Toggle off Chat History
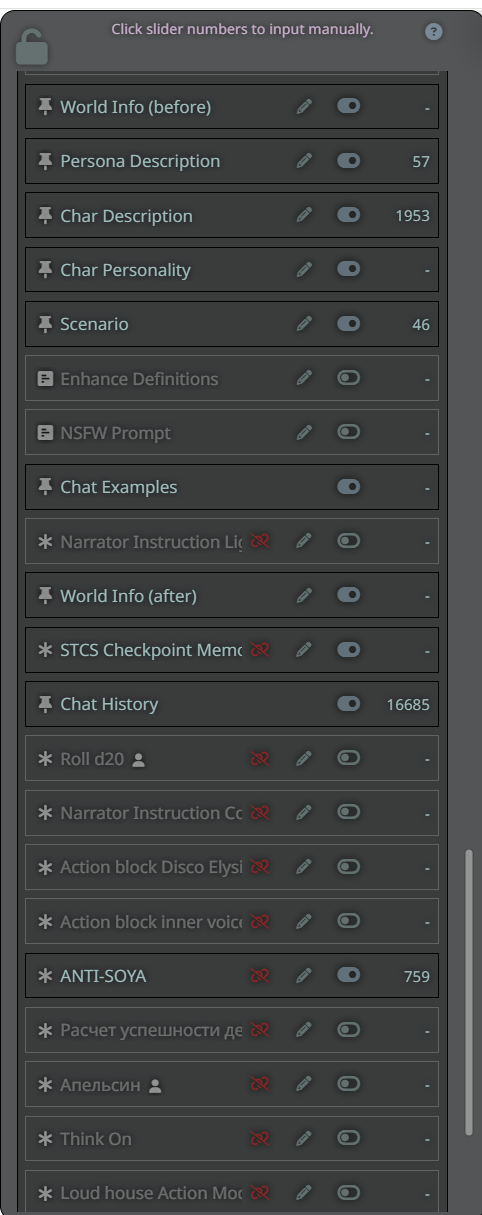 [x=348, y=704]
